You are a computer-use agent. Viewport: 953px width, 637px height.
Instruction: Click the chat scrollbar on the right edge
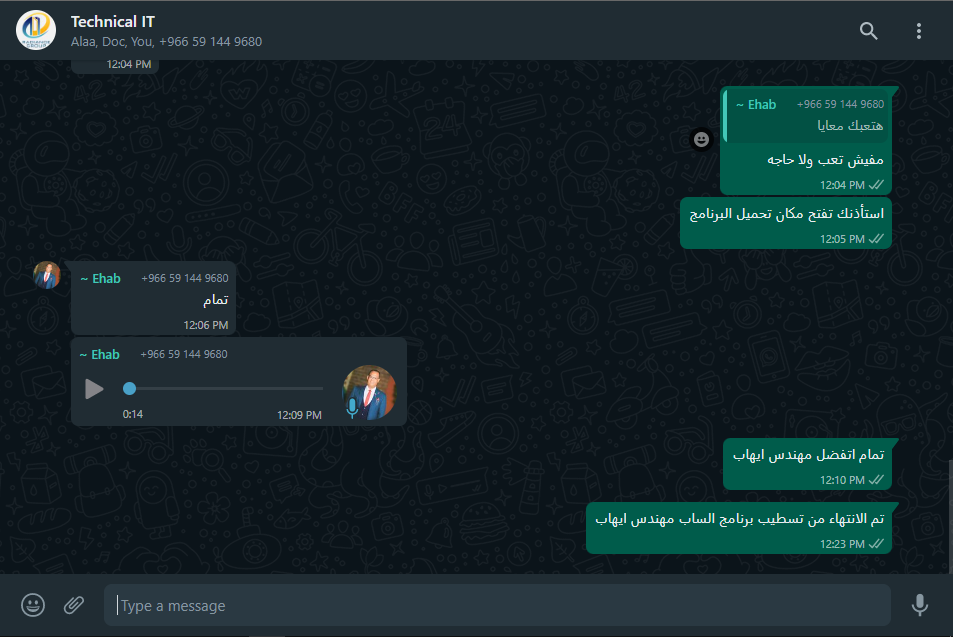pyautogui.click(x=950, y=517)
